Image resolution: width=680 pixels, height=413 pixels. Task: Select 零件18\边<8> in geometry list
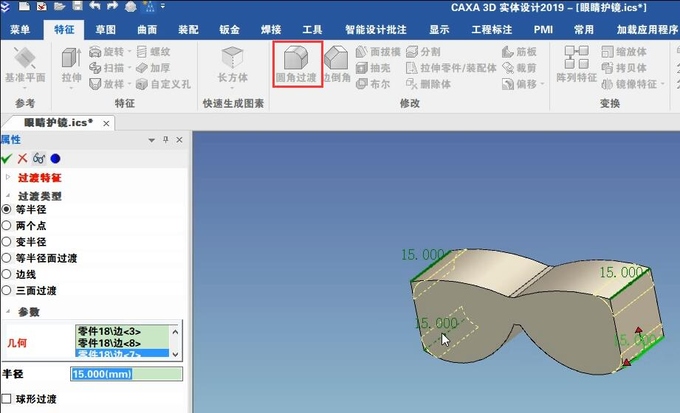coord(122,343)
